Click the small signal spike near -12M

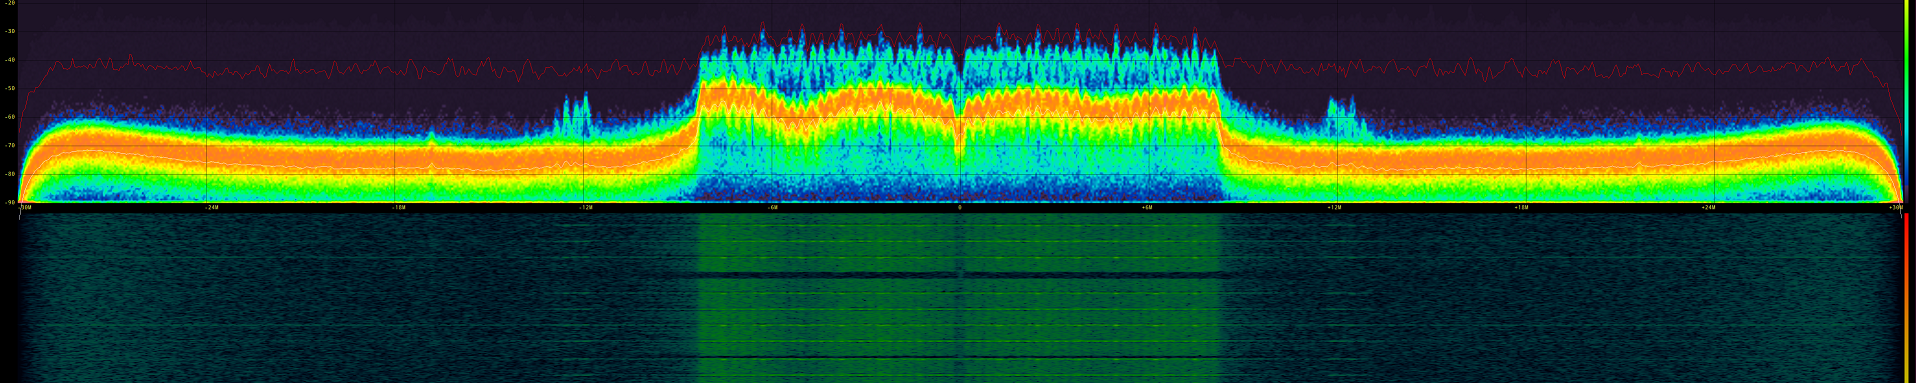[575, 112]
